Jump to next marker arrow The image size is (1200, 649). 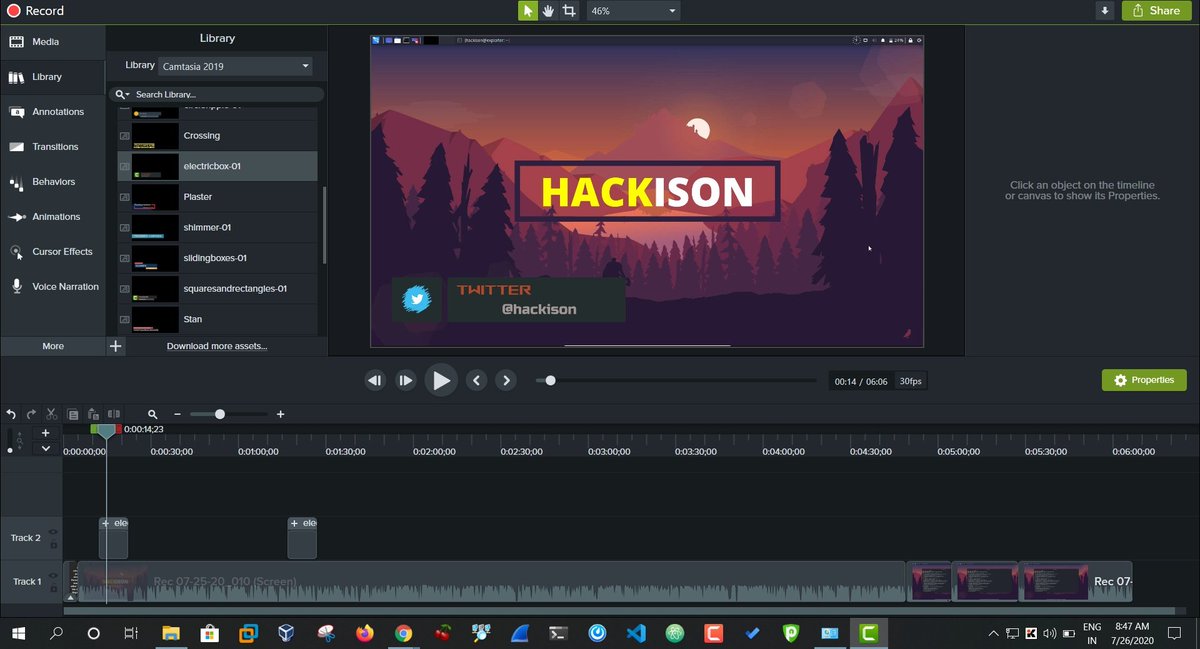coord(506,380)
